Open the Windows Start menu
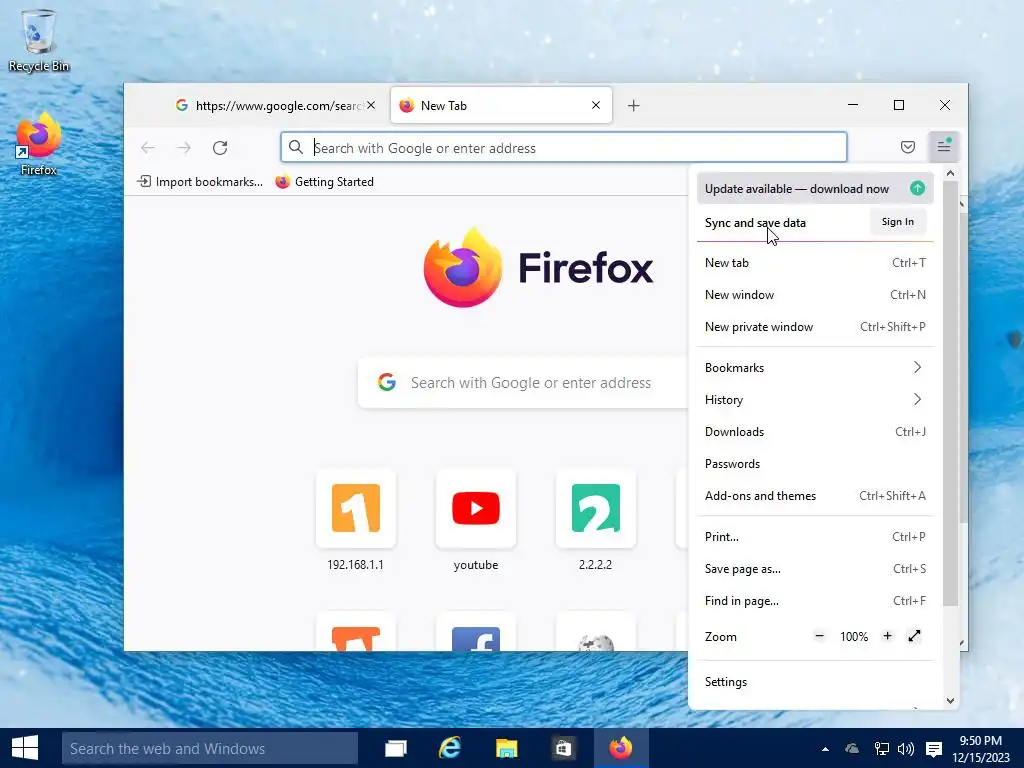This screenshot has height=768, width=1024. 25,748
